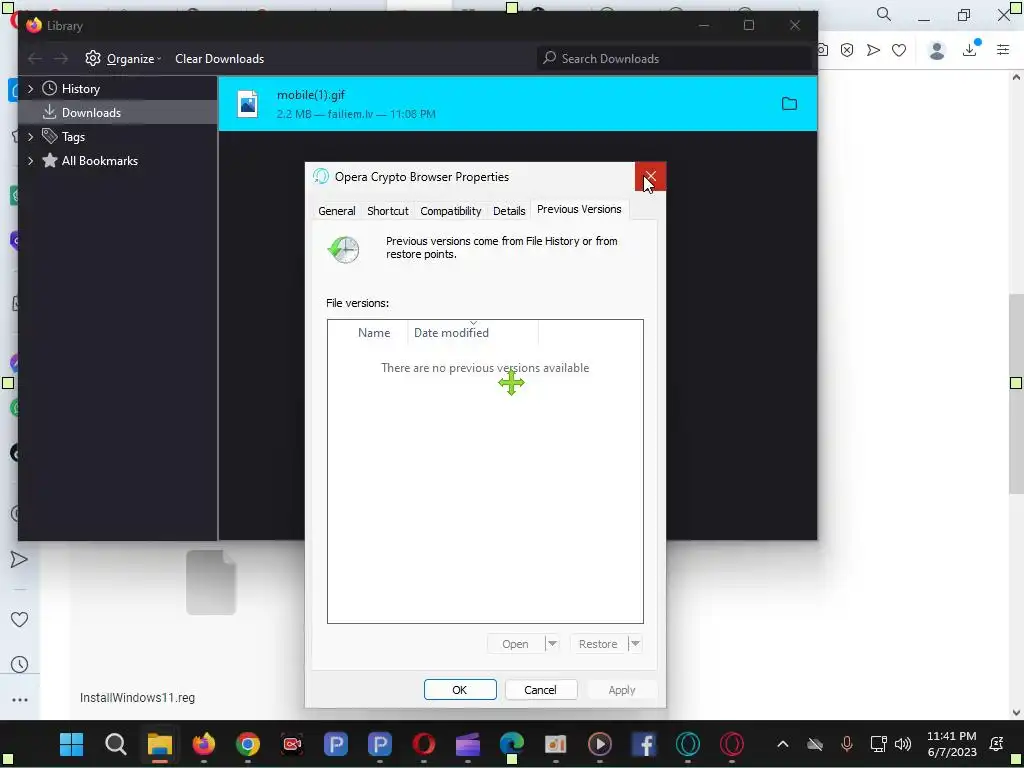This screenshot has height=768, width=1024.
Task: Select the mobile(1).gif file name
Action: [x=311, y=95]
